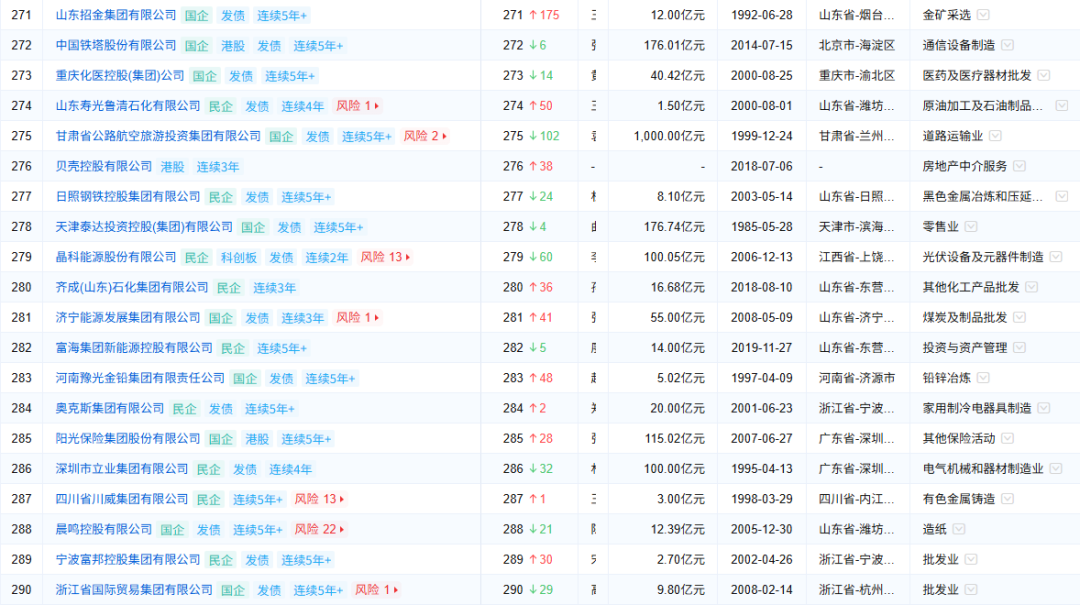Open 风险 1 tag for 山东寿光鲁清石化
1080x605 pixels.
click(357, 106)
